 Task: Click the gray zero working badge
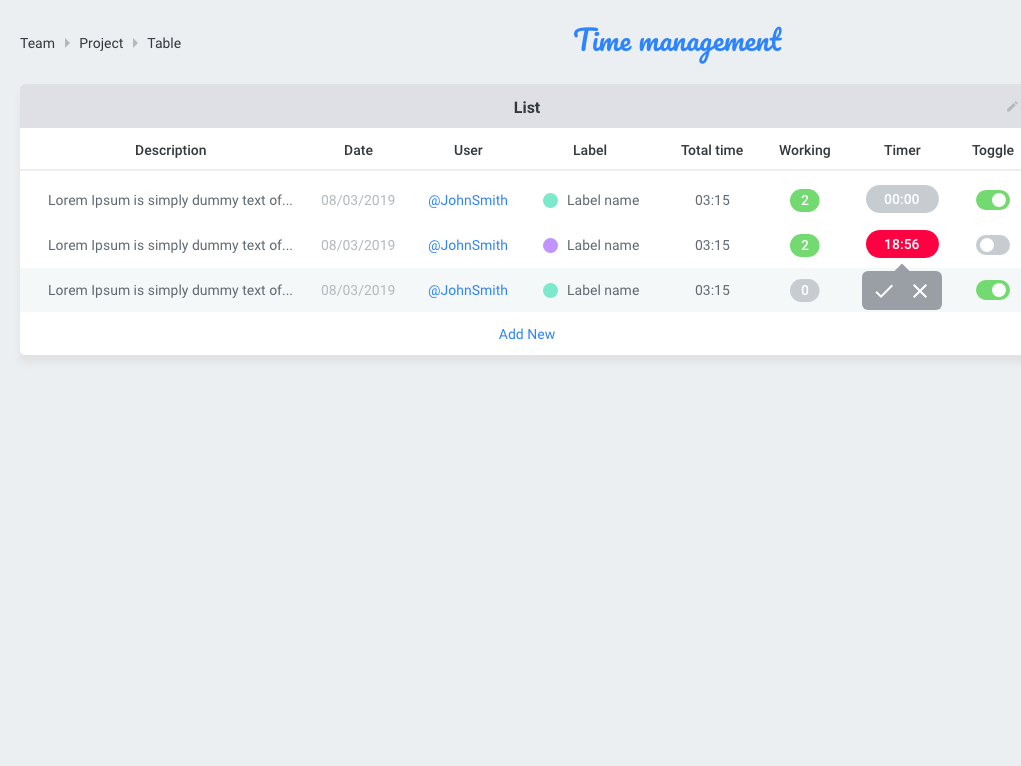click(805, 290)
